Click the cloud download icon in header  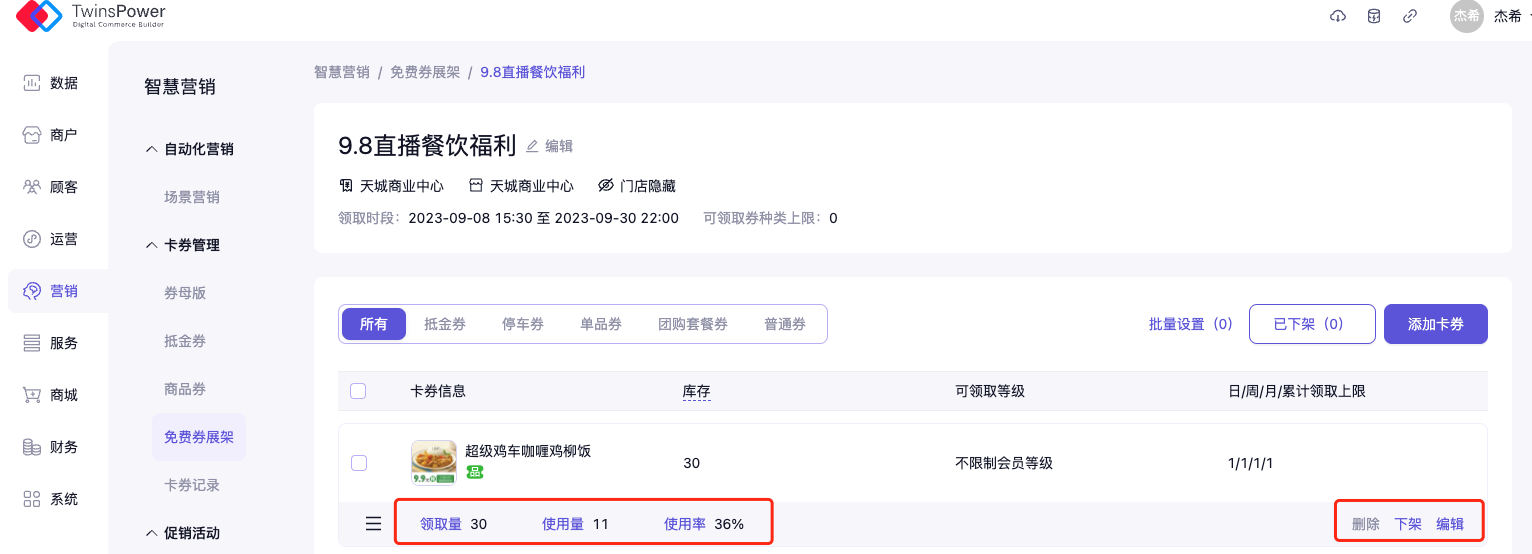point(1338,16)
